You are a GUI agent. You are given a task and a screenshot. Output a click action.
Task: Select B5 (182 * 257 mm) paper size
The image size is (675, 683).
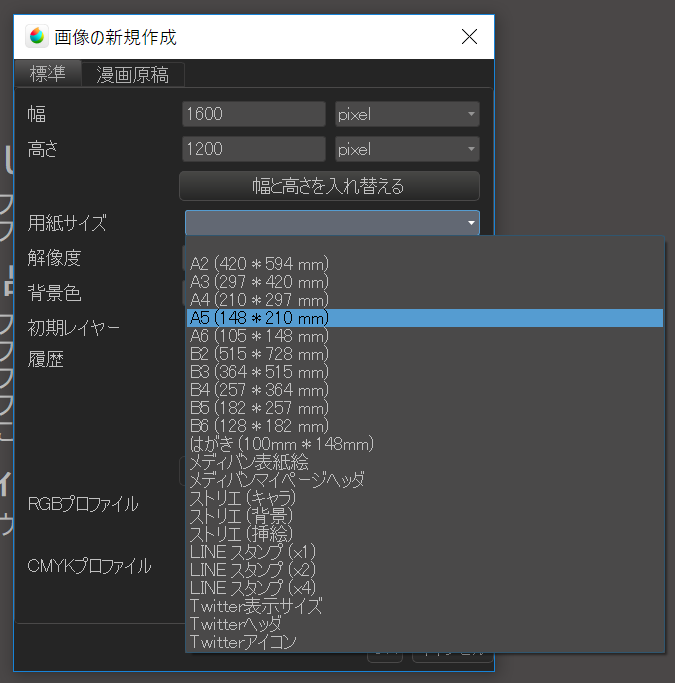pos(425,408)
